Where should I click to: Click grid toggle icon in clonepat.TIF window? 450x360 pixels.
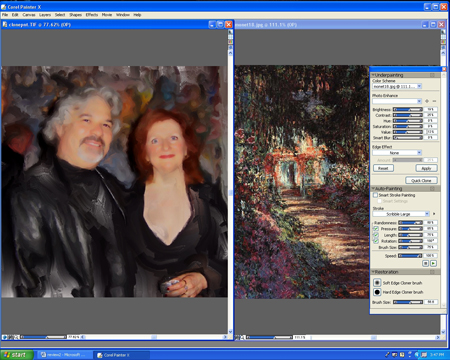[230, 37]
